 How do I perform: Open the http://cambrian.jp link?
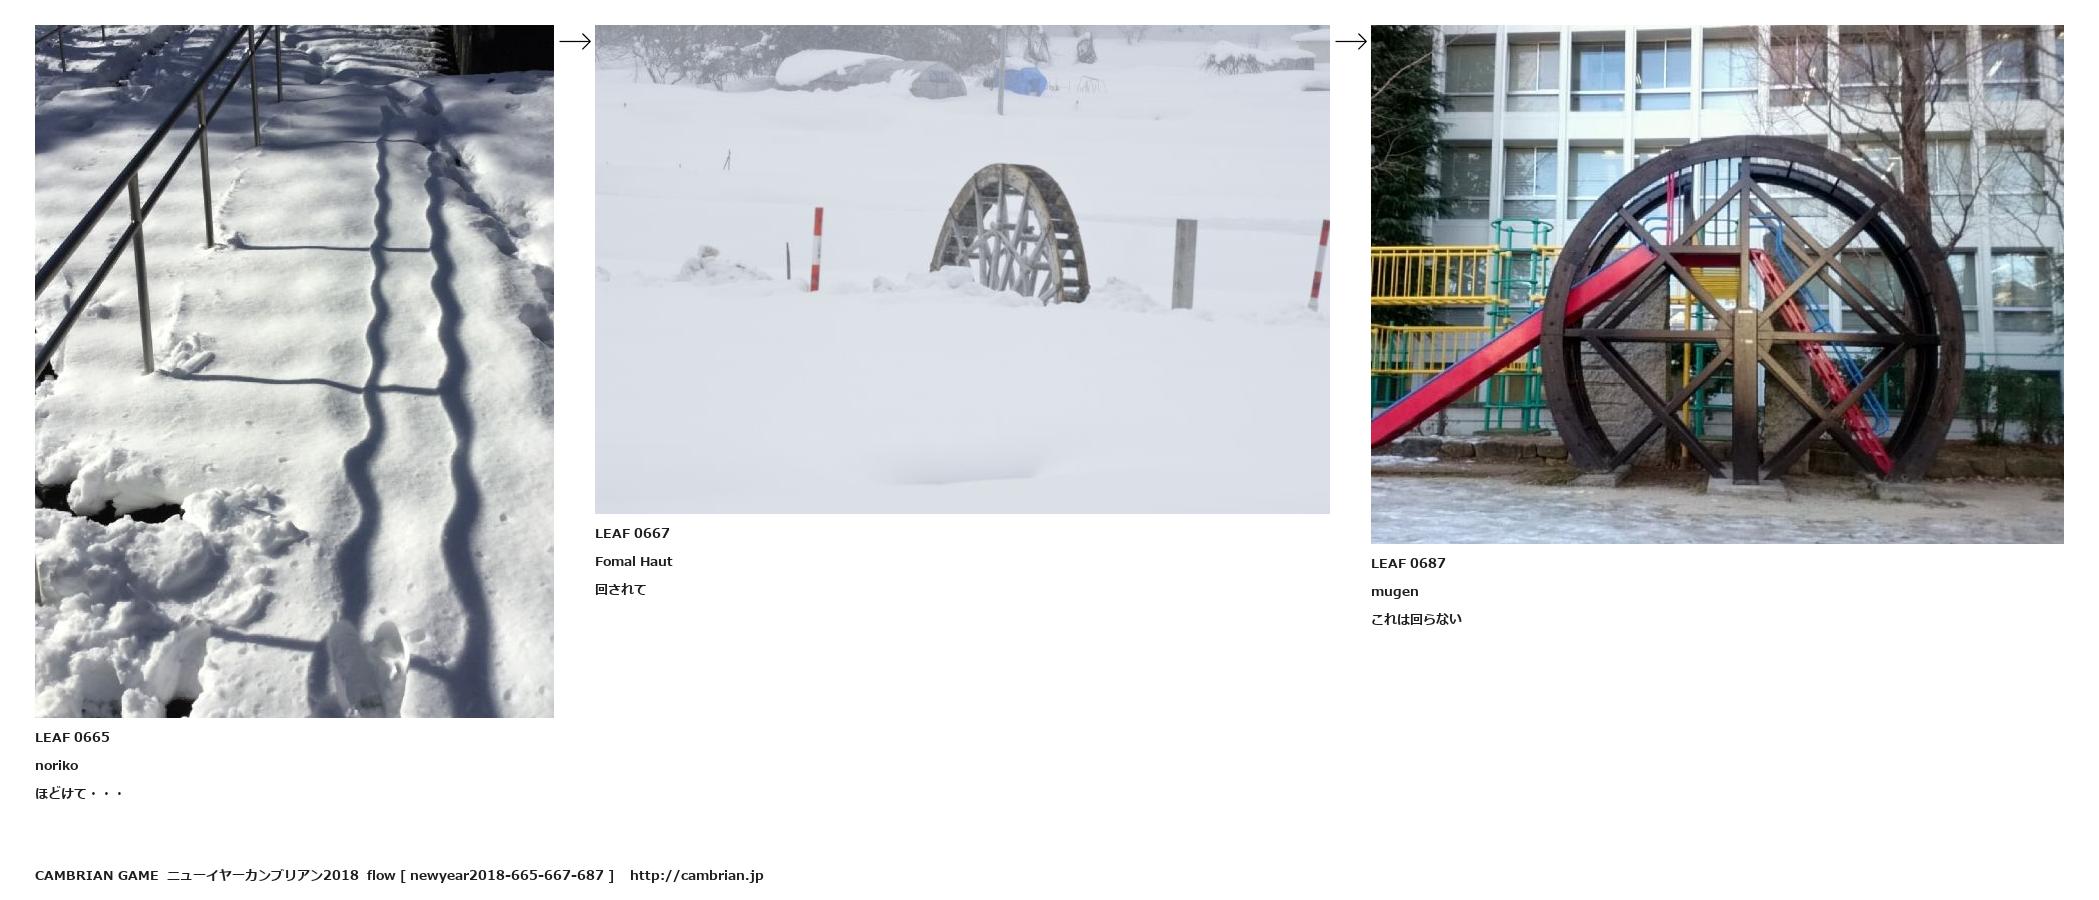(696, 875)
